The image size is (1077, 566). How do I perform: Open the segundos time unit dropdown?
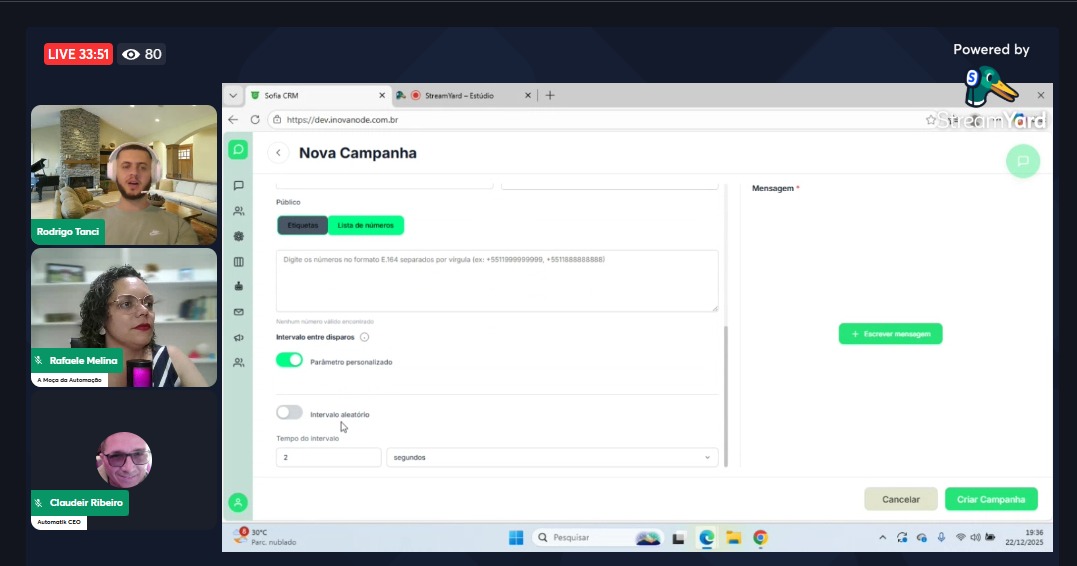(552, 457)
